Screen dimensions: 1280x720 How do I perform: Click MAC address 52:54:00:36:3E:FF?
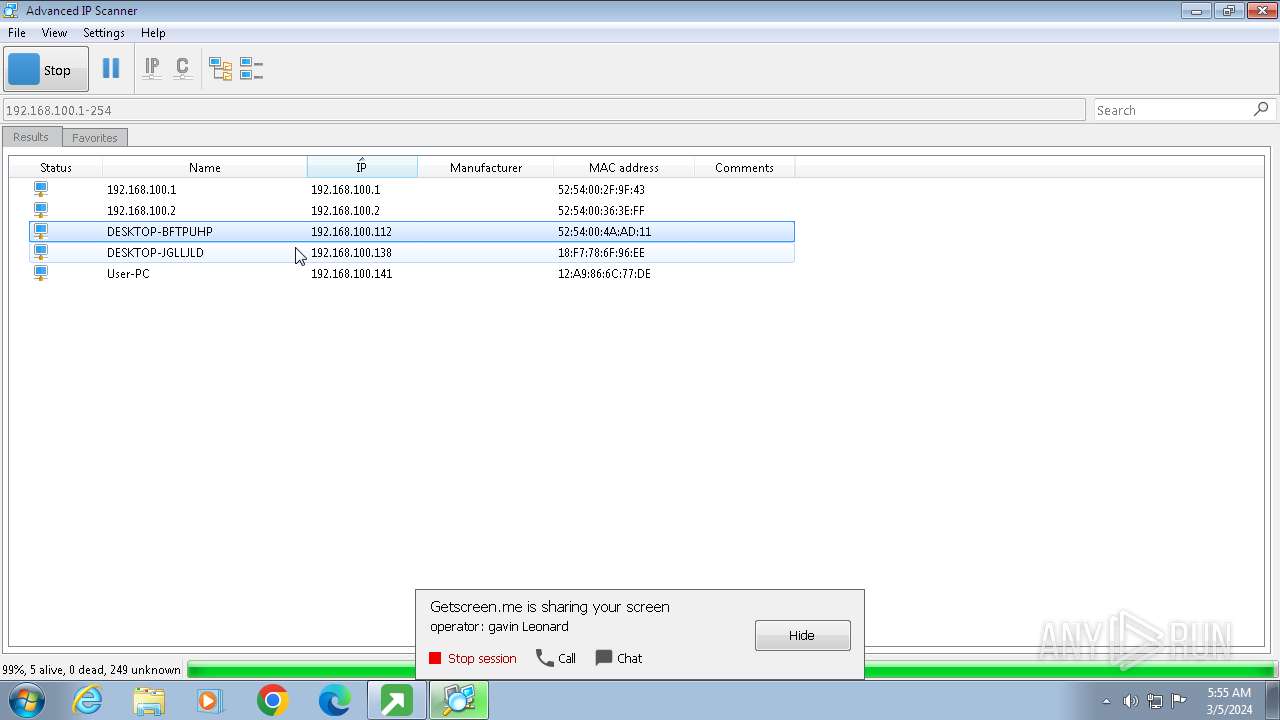point(601,211)
